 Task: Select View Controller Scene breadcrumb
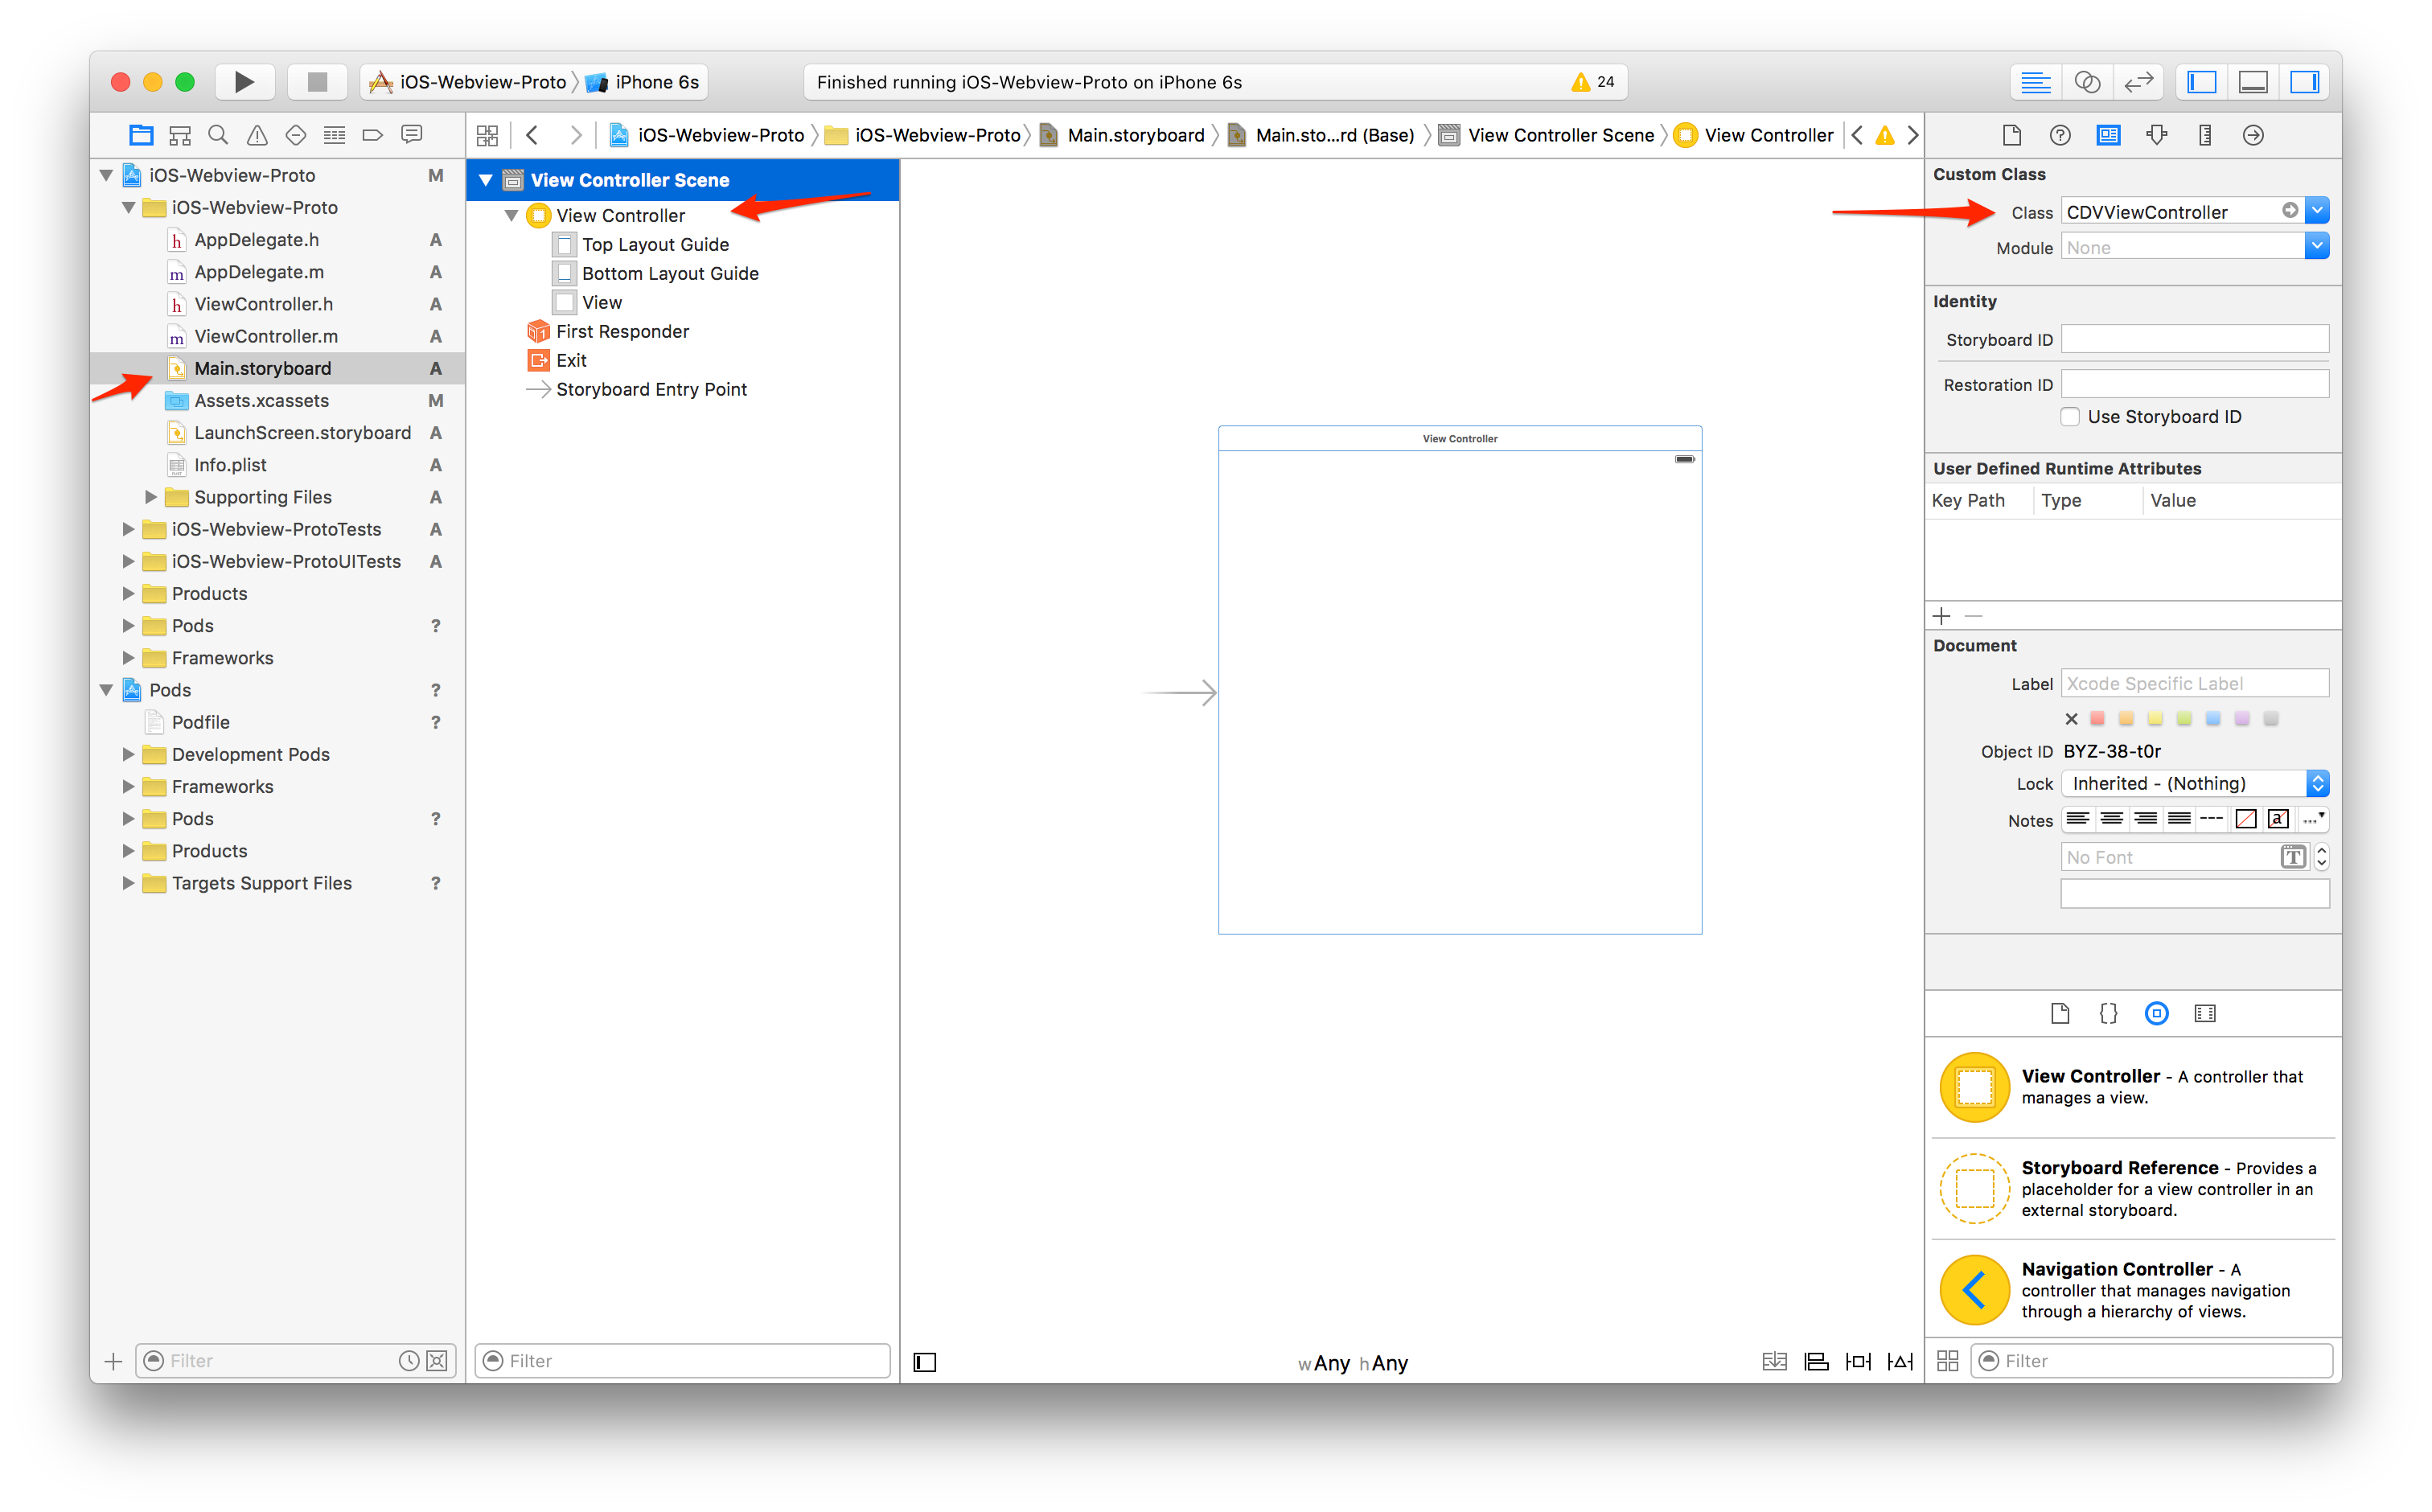pyautogui.click(x=1560, y=135)
